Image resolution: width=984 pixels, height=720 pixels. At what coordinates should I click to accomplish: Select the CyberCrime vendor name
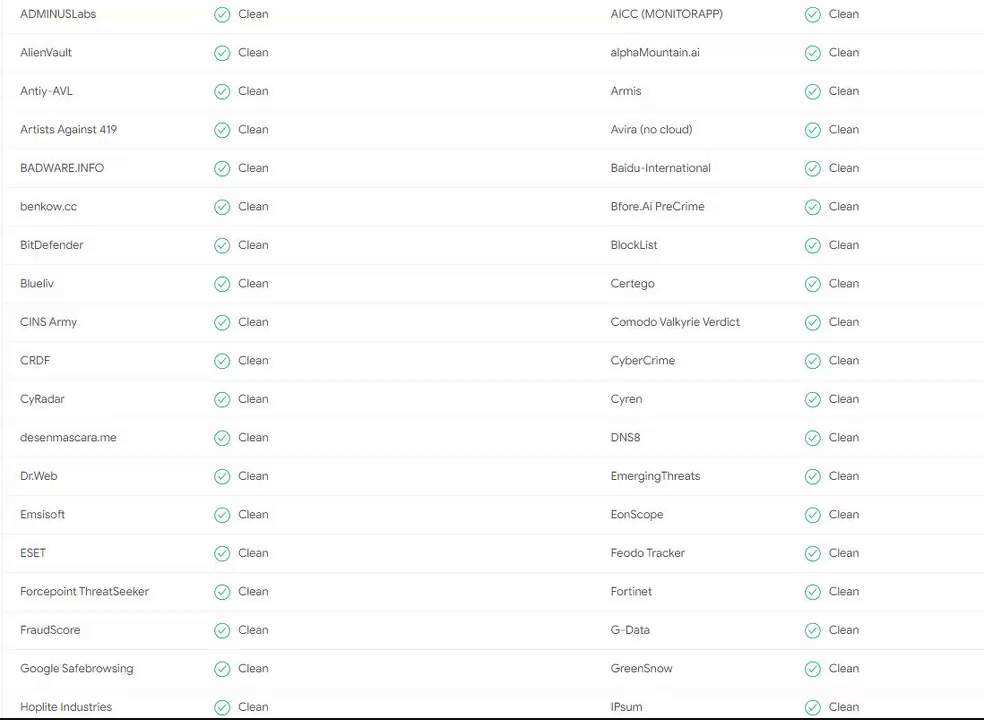click(643, 360)
